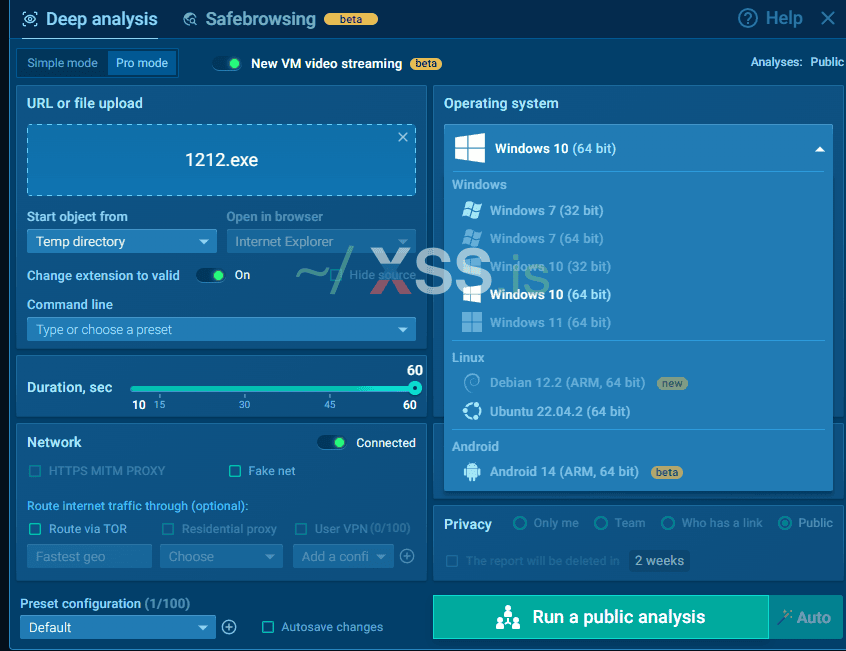The width and height of the screenshot is (846, 651).
Task: Click the Windows logo in selected OS header
Action: coord(469,148)
